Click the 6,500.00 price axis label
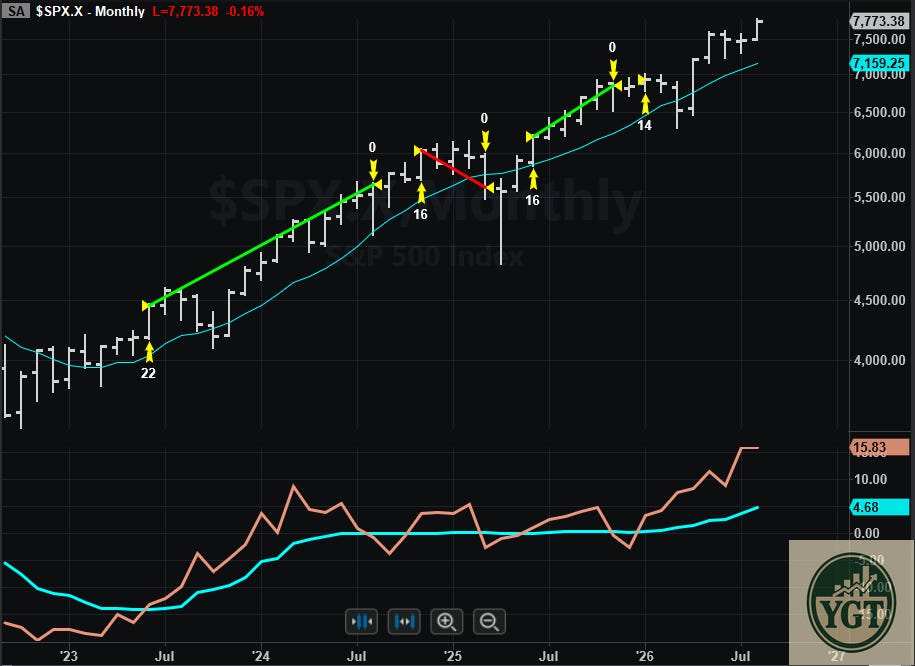The width and height of the screenshot is (915, 666). pos(879,112)
